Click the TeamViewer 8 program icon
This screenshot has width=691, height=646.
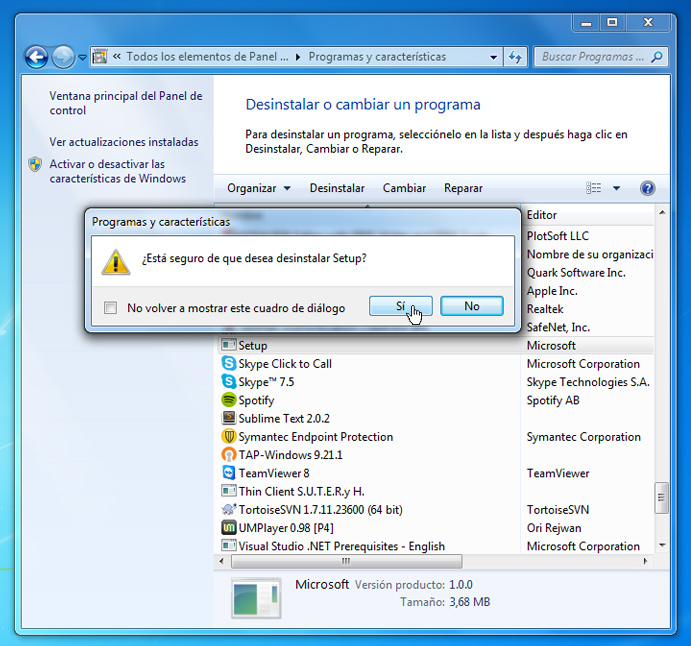229,473
